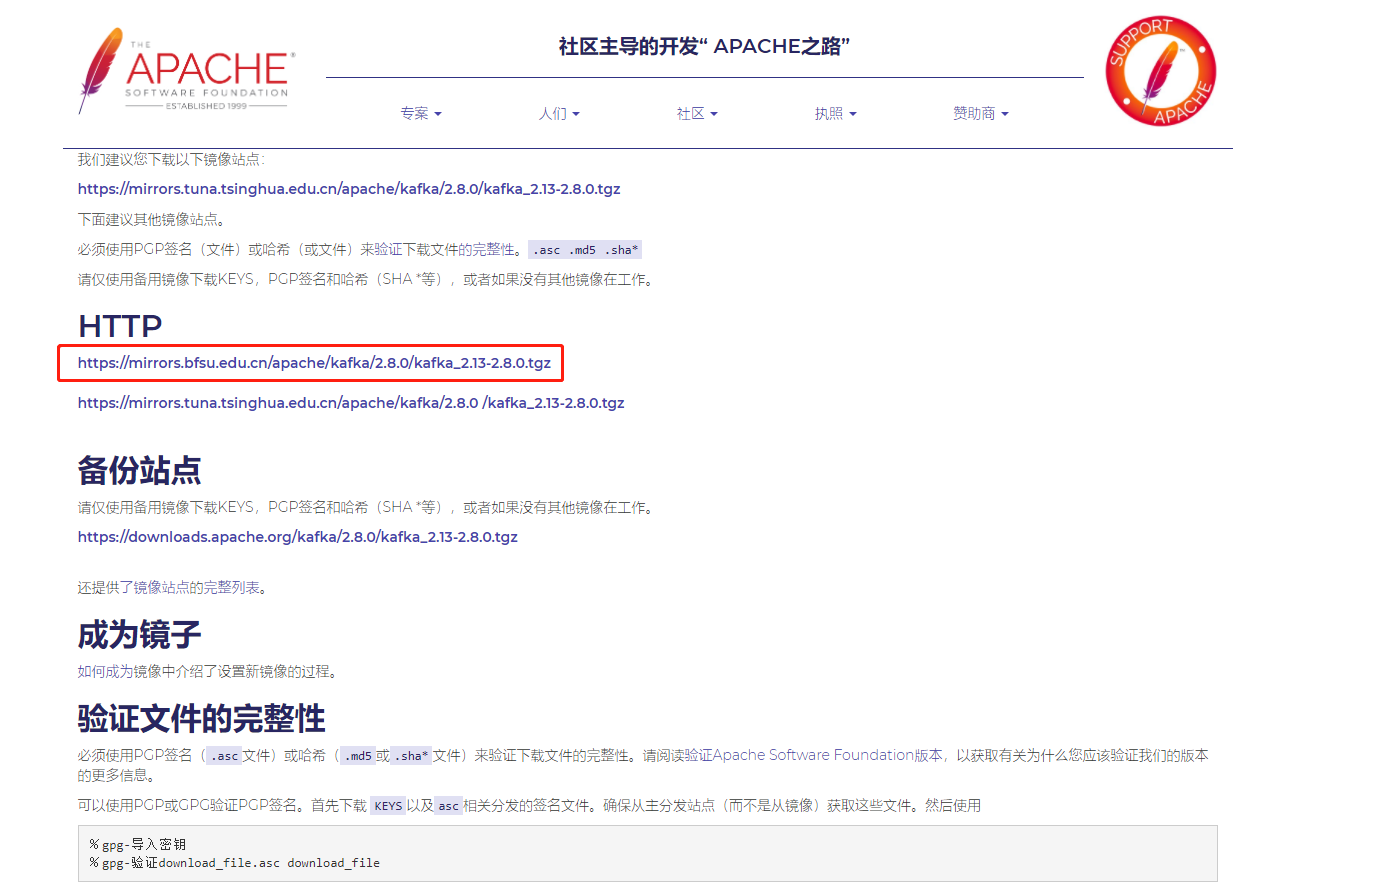Click the .sha* code badge
Image resolution: width=1394 pixels, height=882 pixels.
click(409, 755)
